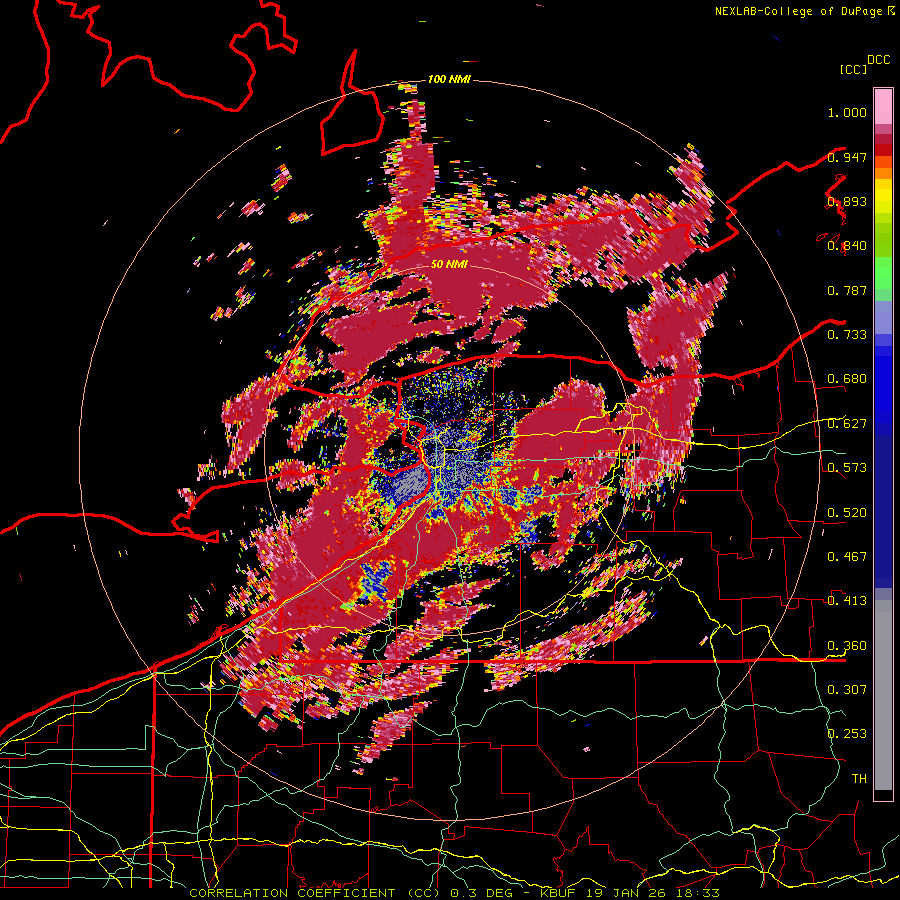
Task: Click the 0.893 value on the scale
Action: (x=847, y=201)
